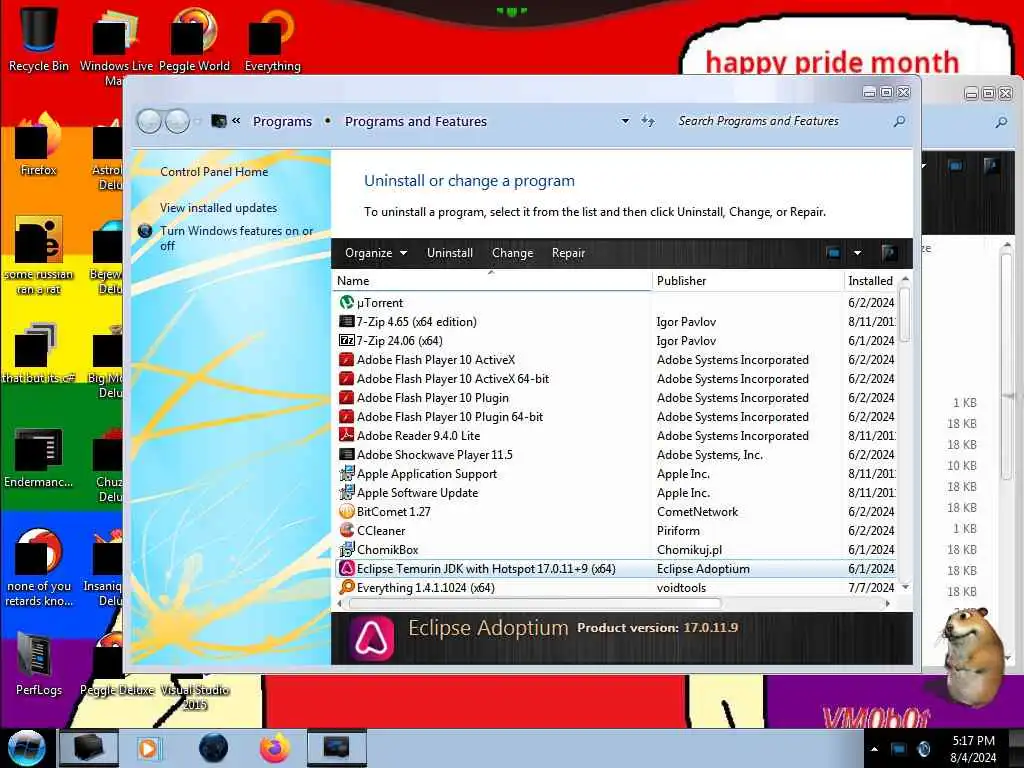1024x768 pixels.
Task: Click the back navigation button
Action: click(150, 121)
